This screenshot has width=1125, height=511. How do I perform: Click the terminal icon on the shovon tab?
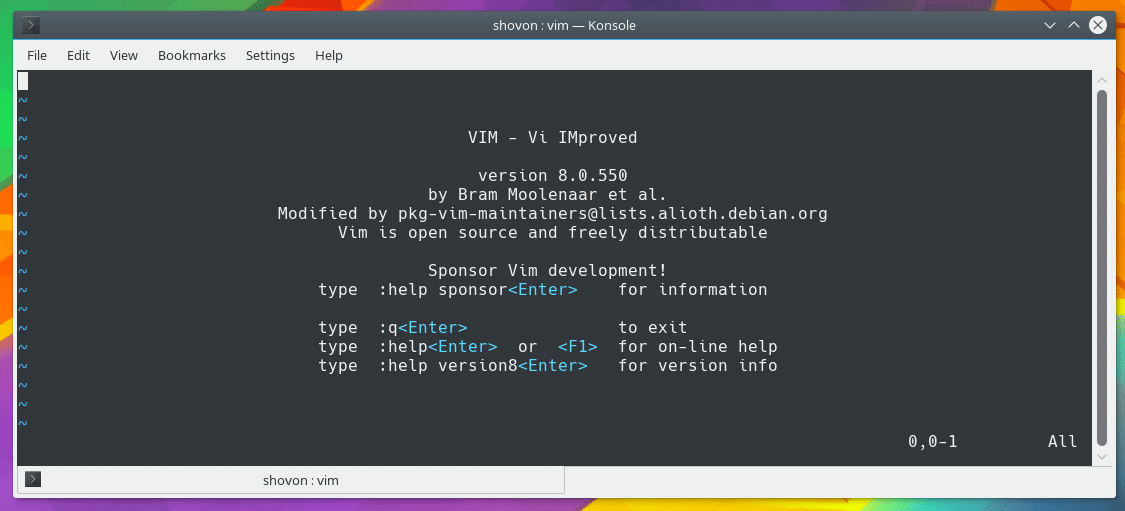pyautogui.click(x=34, y=479)
